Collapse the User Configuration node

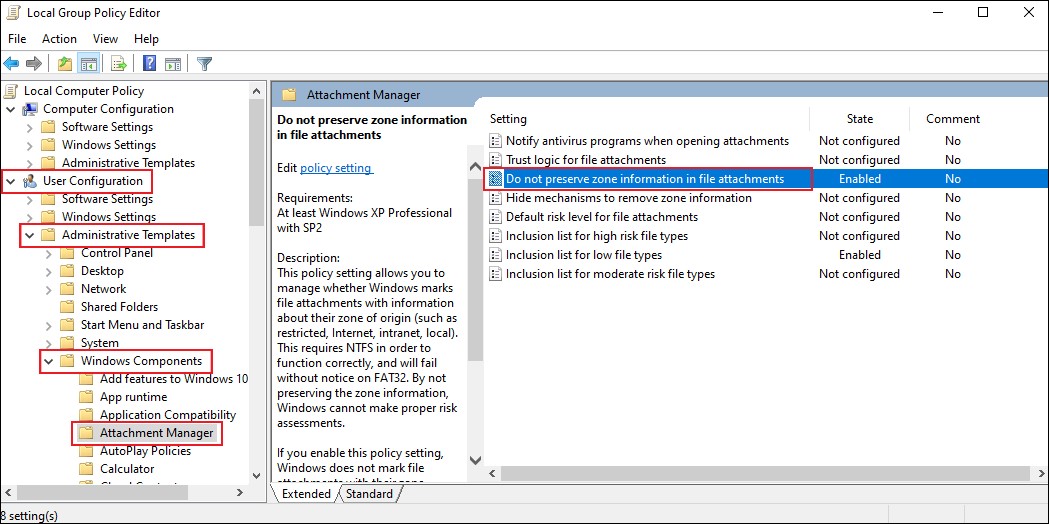pos(10,181)
